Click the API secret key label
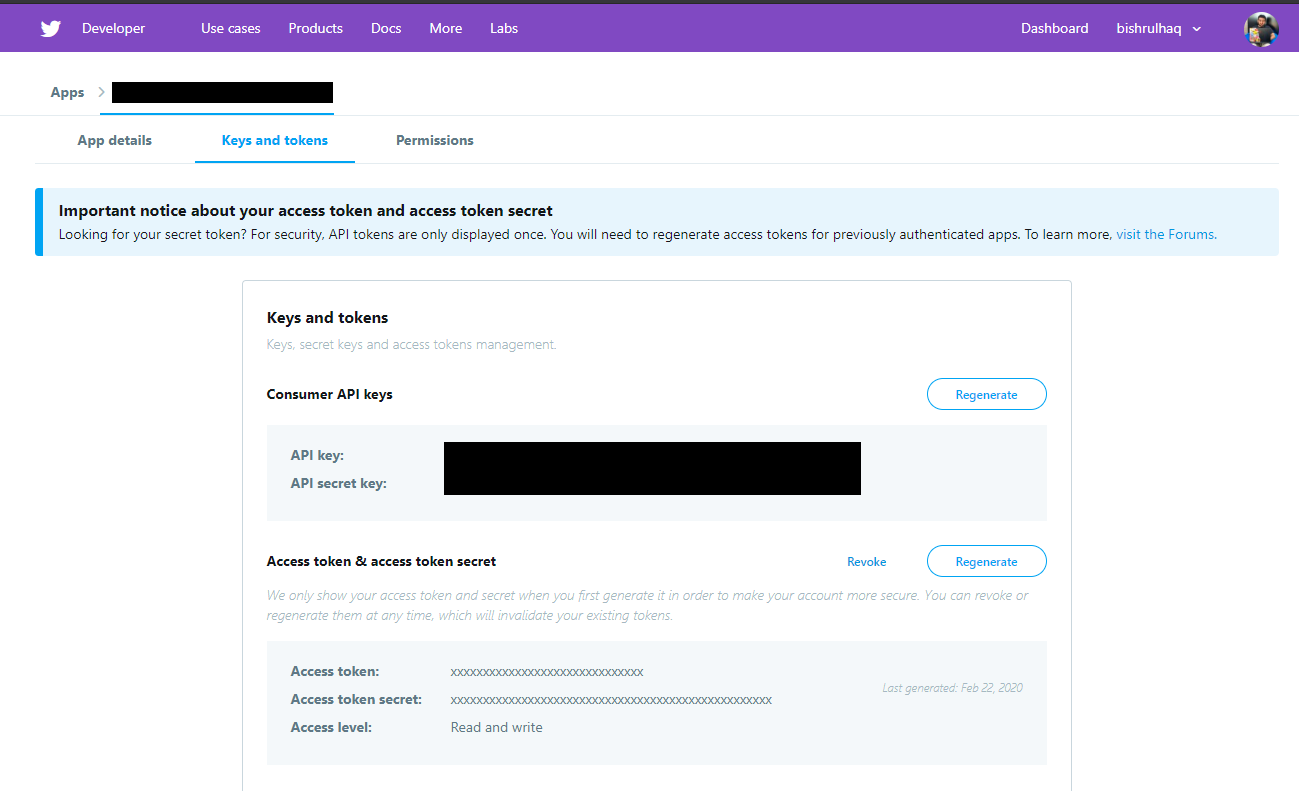The width and height of the screenshot is (1299, 791). (338, 483)
